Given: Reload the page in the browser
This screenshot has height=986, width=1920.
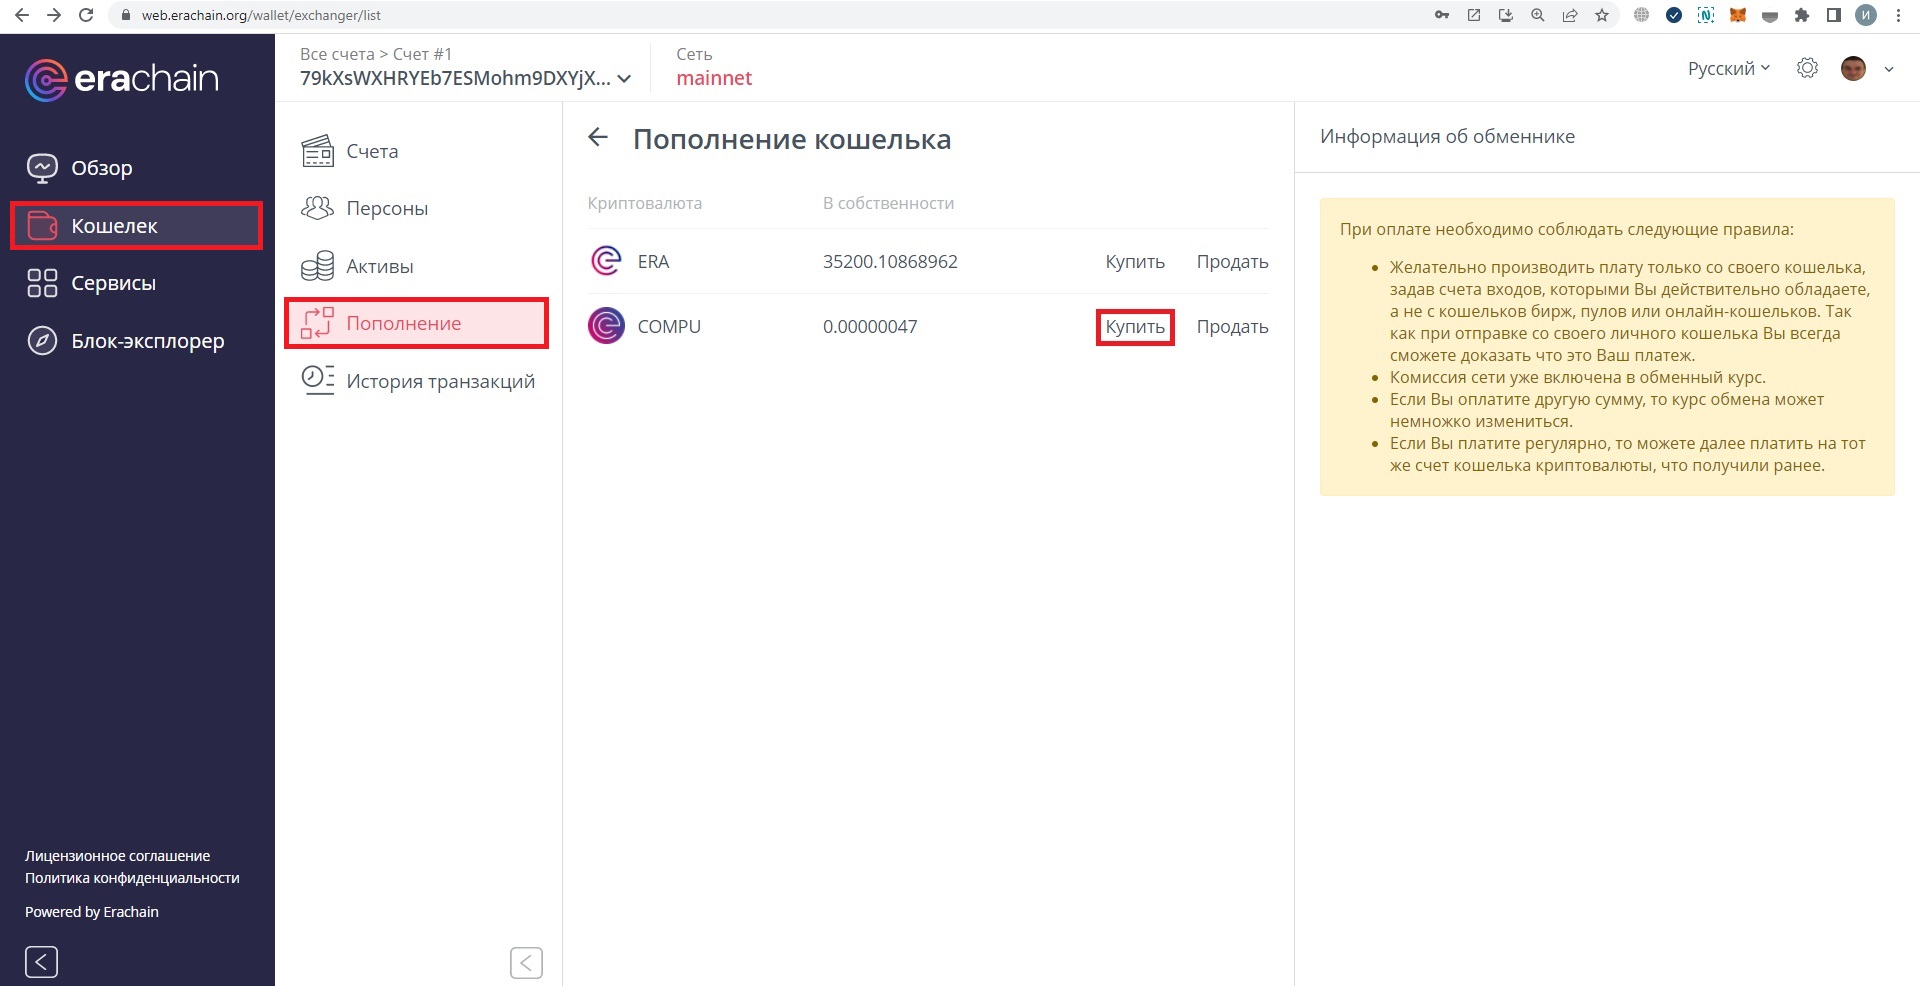Looking at the screenshot, I should pos(86,15).
